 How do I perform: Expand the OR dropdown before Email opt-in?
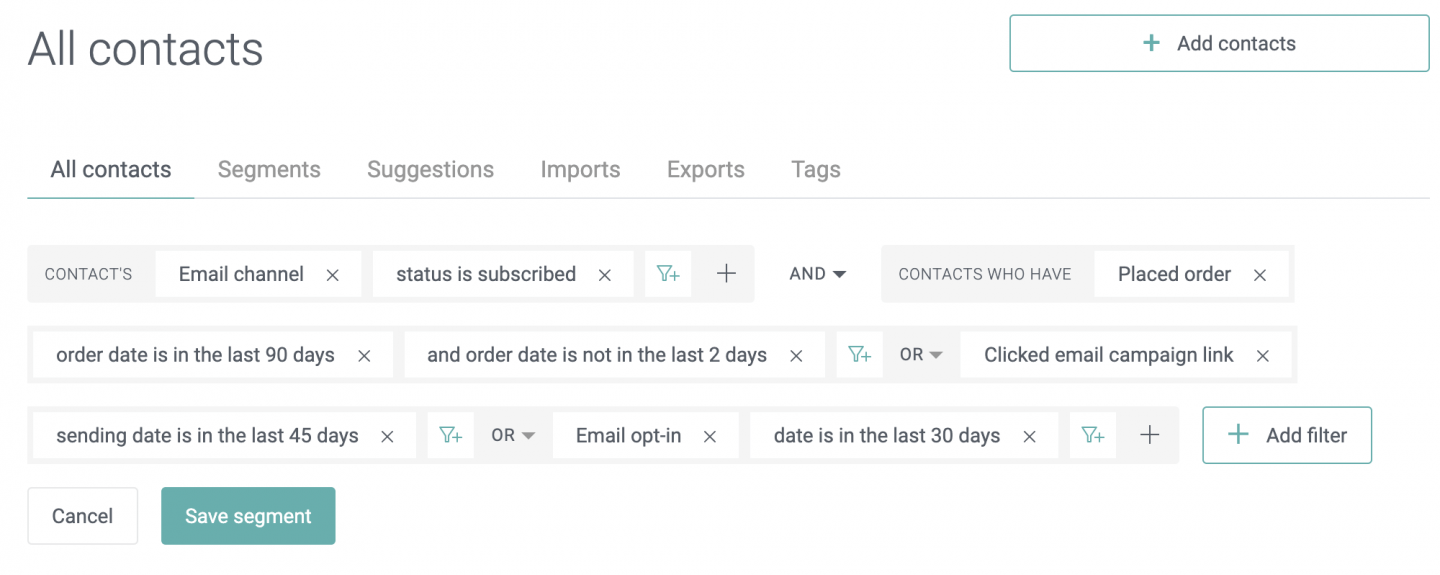[513, 436]
